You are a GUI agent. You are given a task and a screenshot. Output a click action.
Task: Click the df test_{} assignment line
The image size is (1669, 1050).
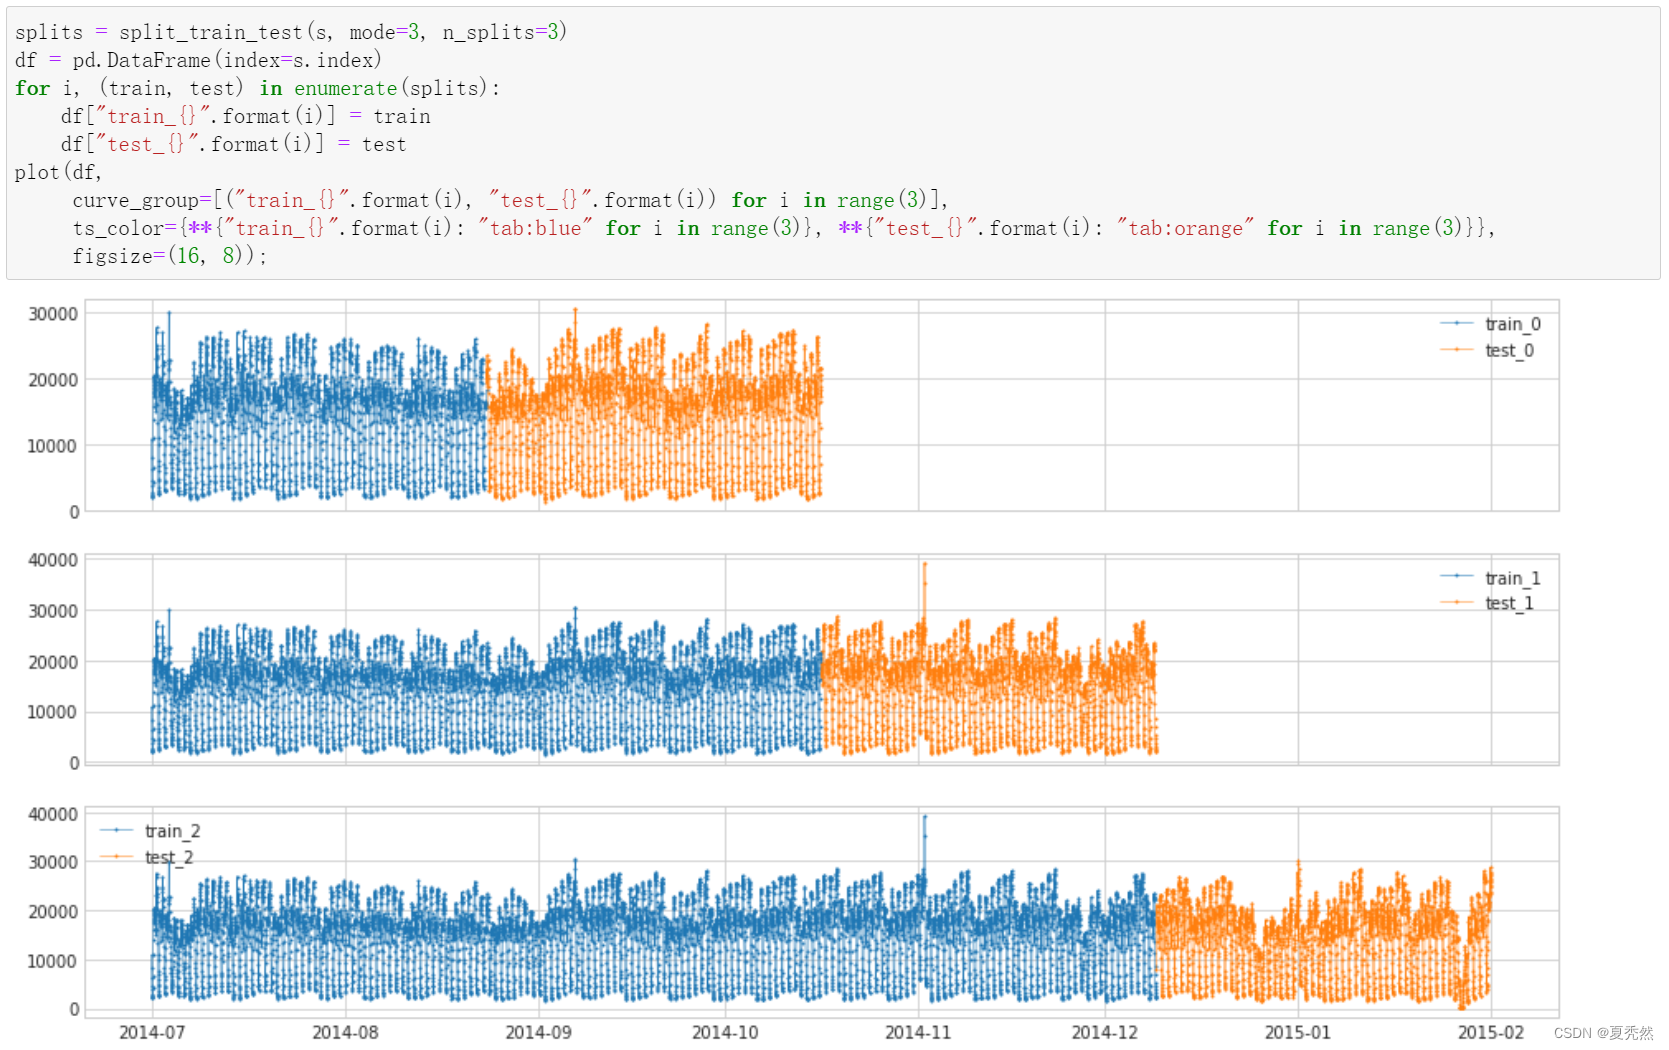coord(234,144)
